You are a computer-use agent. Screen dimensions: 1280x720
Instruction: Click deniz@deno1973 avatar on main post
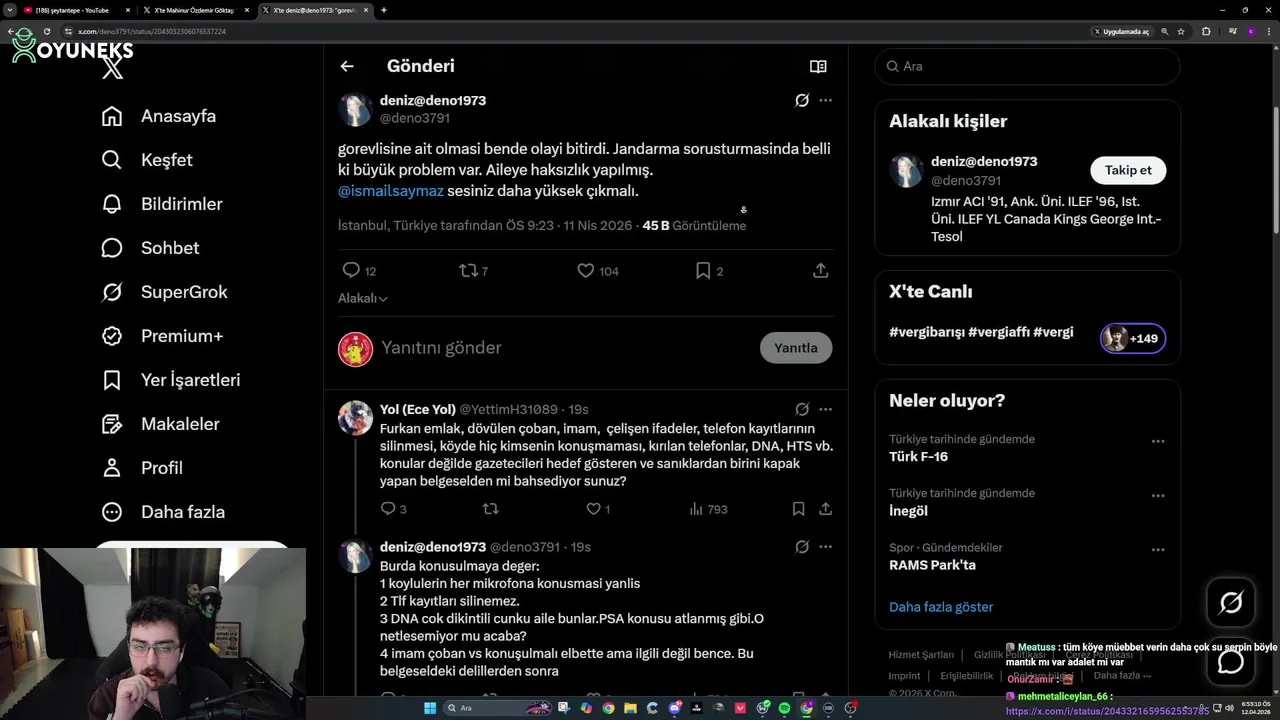pos(355,109)
